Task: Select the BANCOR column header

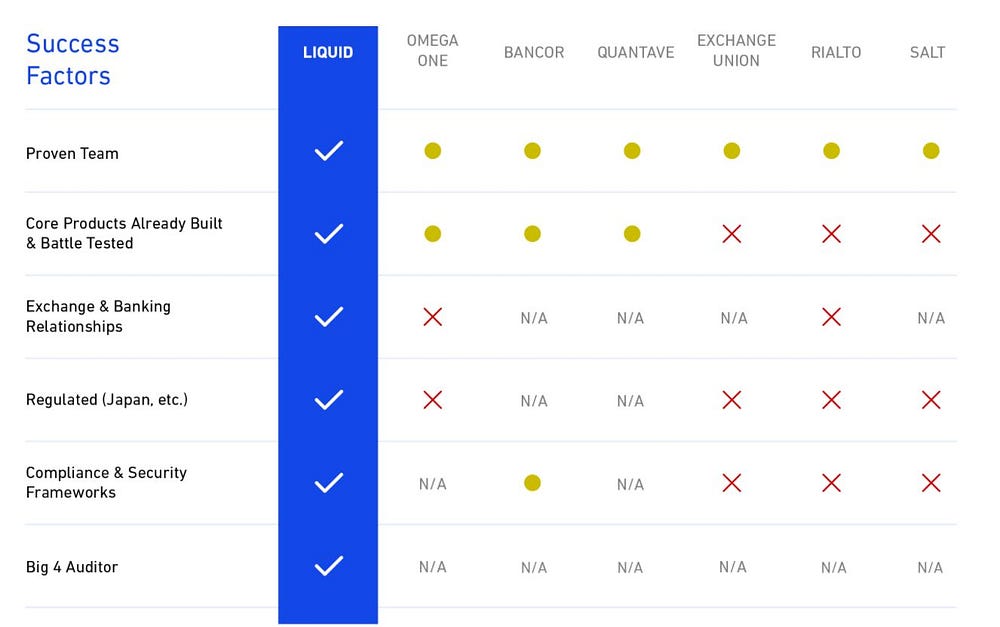Action: [x=534, y=52]
